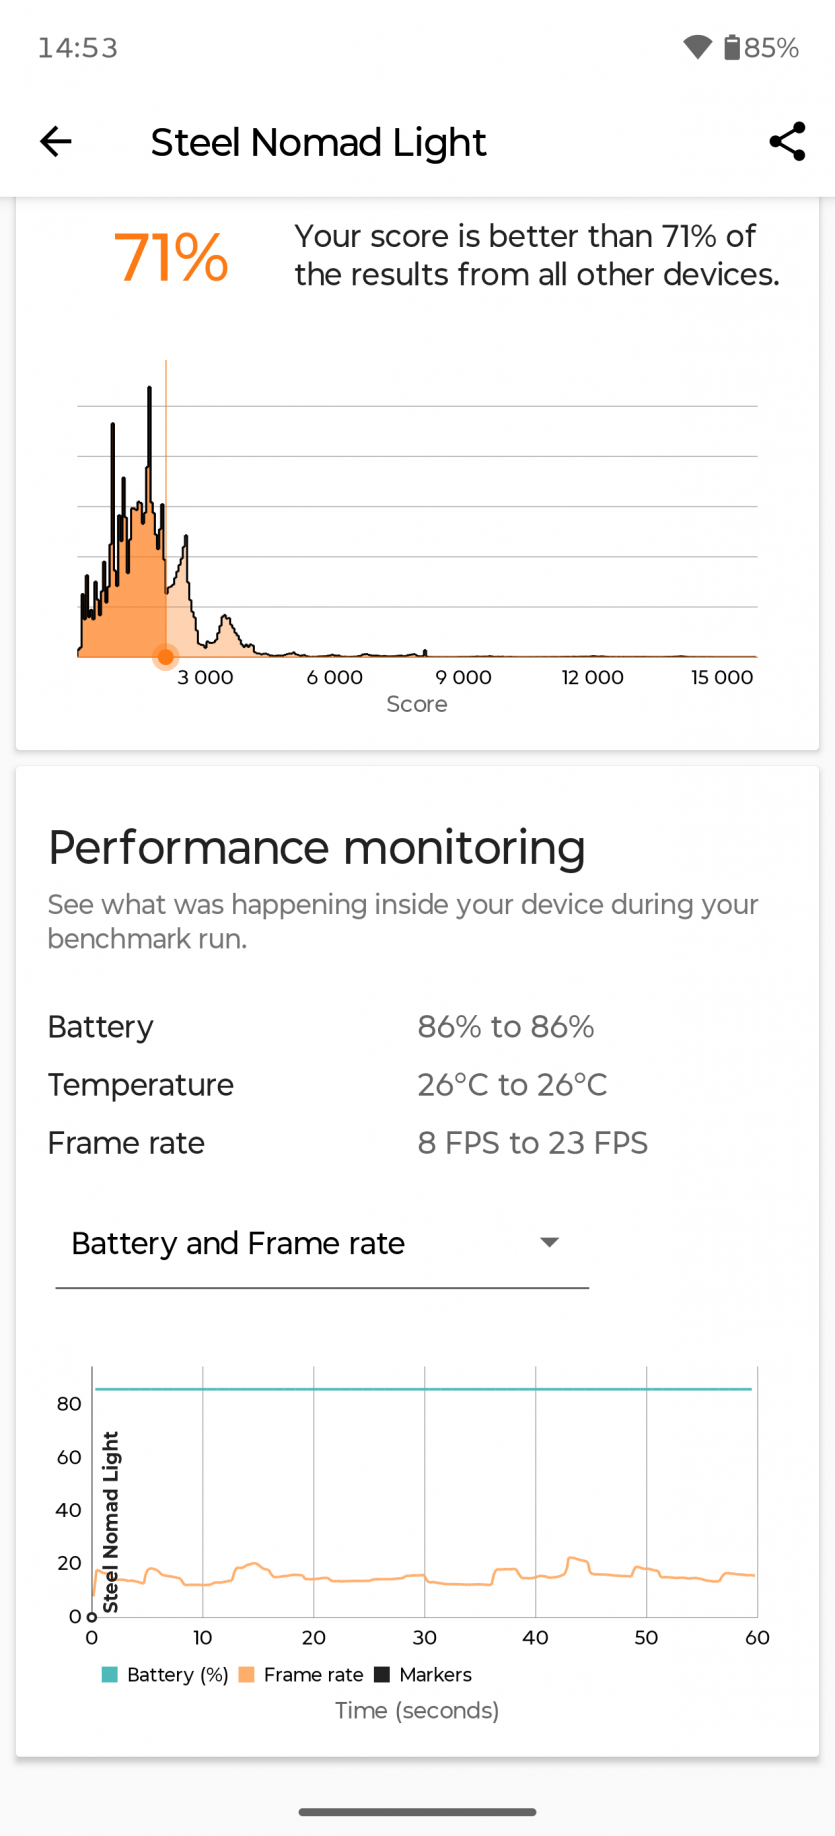The width and height of the screenshot is (835, 1836).
Task: Tap the battery status icon
Action: click(x=732, y=47)
